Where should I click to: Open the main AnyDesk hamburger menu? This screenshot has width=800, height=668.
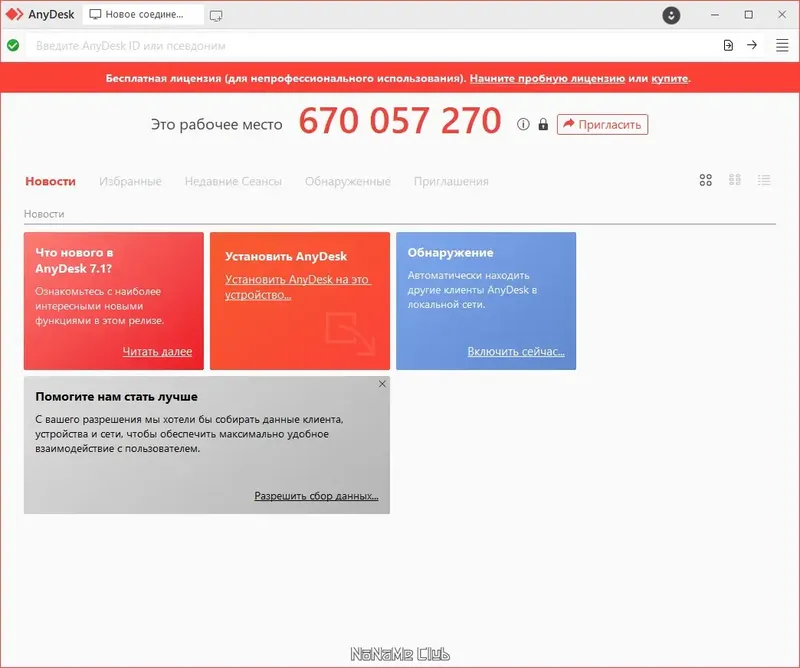(781, 45)
